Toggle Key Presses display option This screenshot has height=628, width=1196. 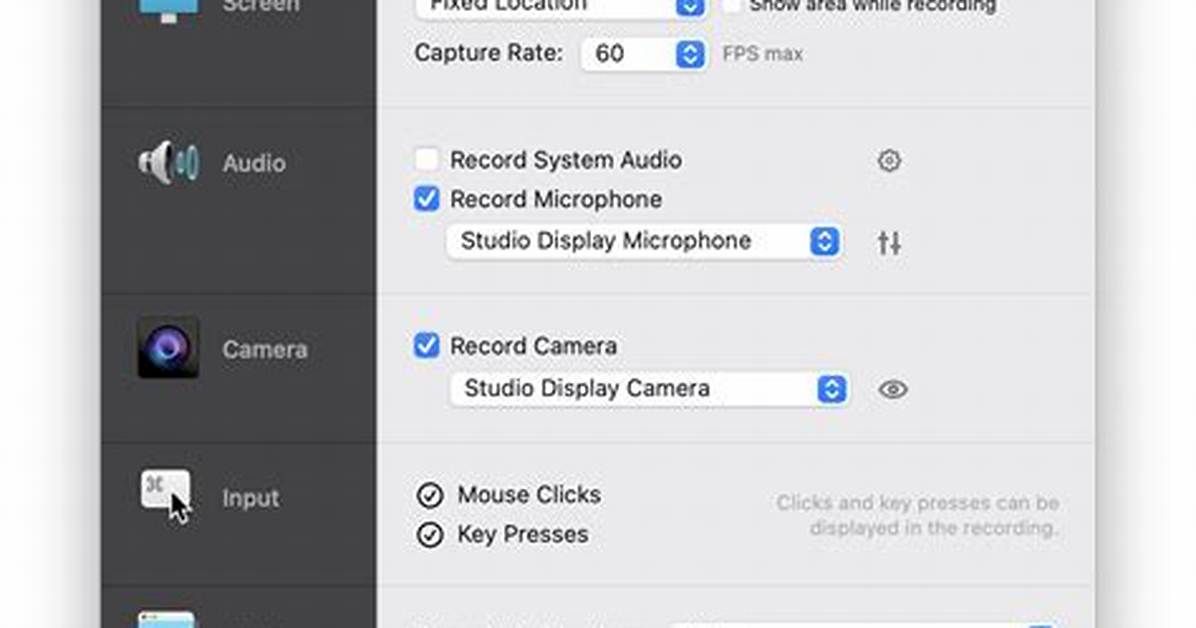pyautogui.click(x=430, y=535)
